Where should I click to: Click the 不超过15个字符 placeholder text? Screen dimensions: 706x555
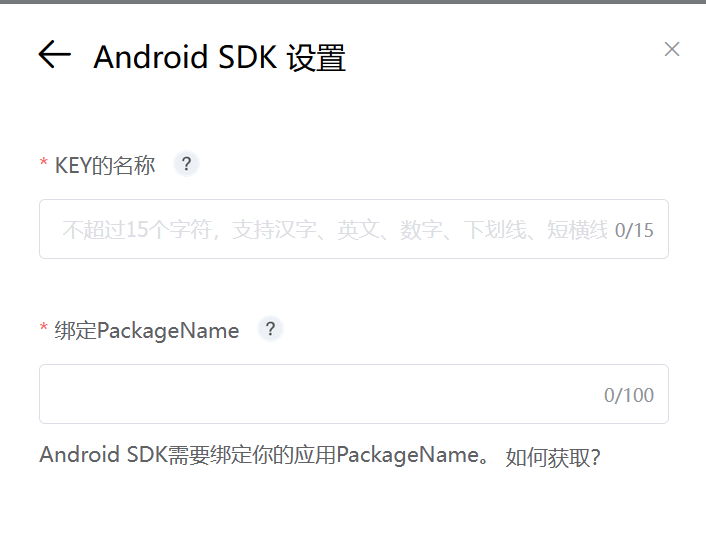(x=137, y=230)
